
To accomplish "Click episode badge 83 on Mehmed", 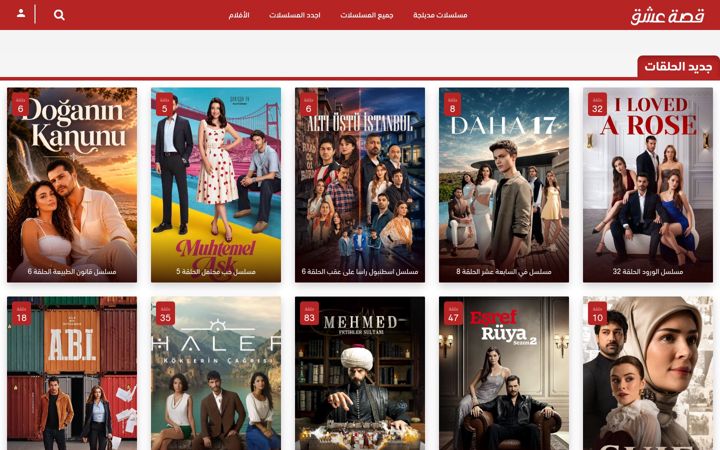I will click(309, 314).
